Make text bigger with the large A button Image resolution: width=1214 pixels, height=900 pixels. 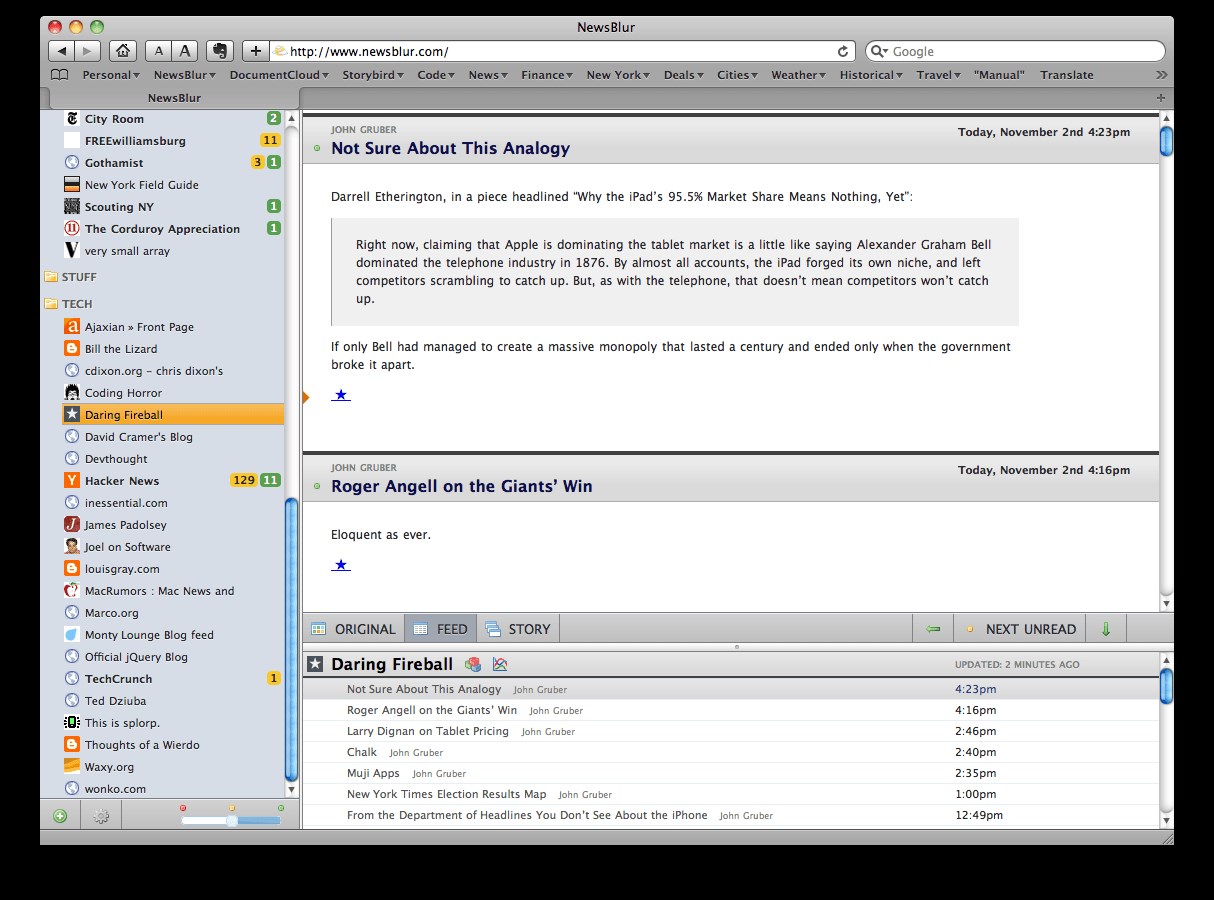tap(185, 51)
